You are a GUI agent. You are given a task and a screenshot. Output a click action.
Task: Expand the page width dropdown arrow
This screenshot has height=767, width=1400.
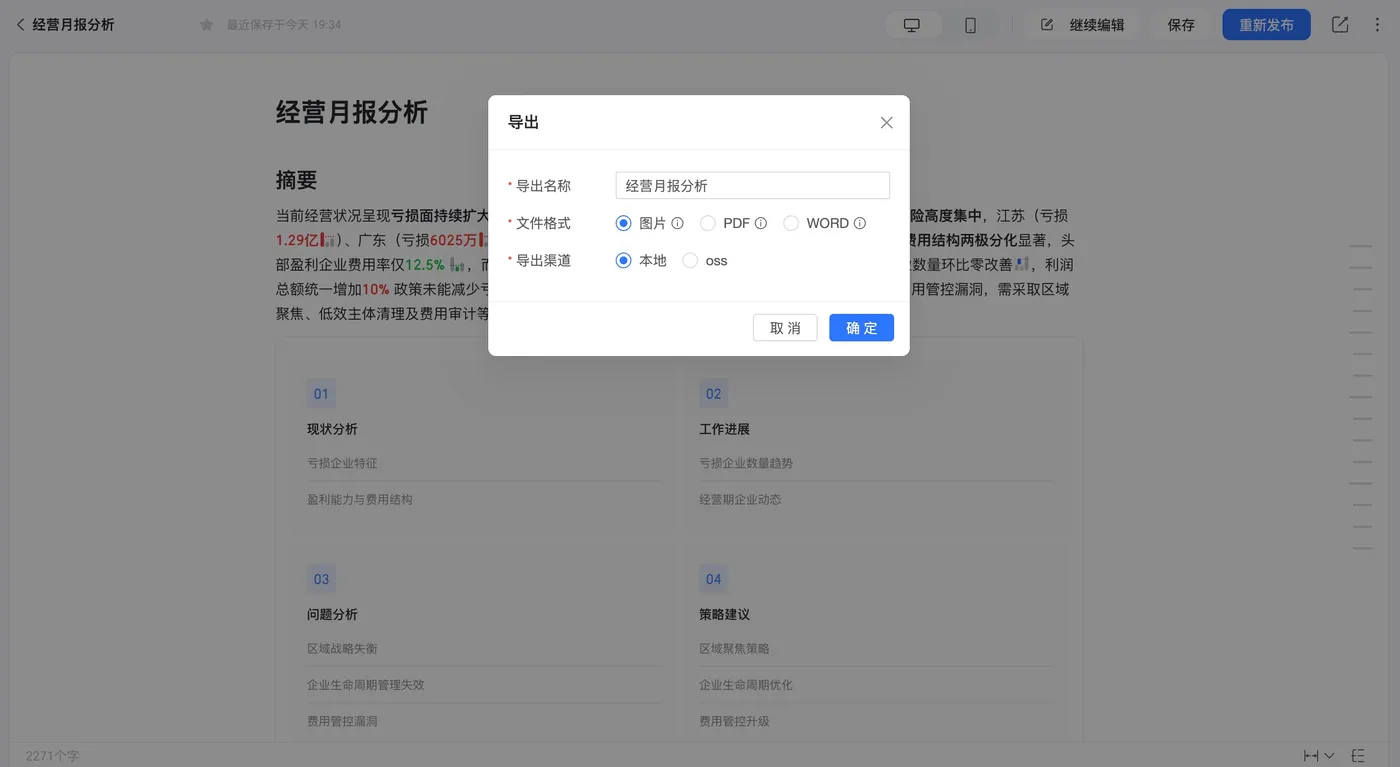coord(1329,756)
